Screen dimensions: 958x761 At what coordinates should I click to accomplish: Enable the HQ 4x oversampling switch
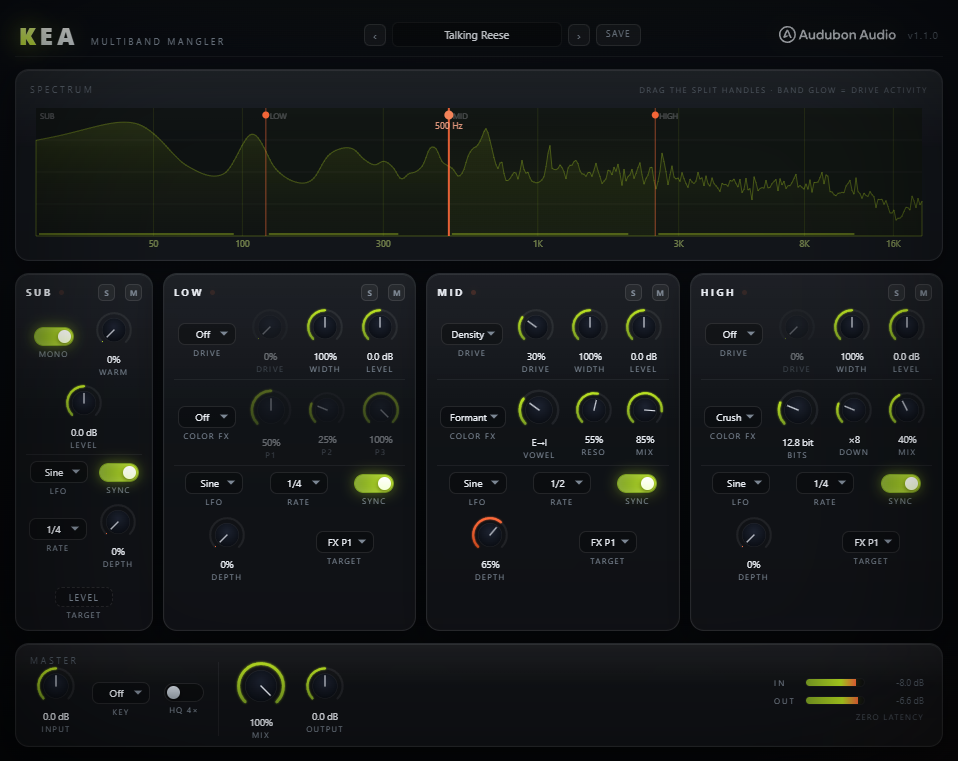pyautogui.click(x=183, y=692)
